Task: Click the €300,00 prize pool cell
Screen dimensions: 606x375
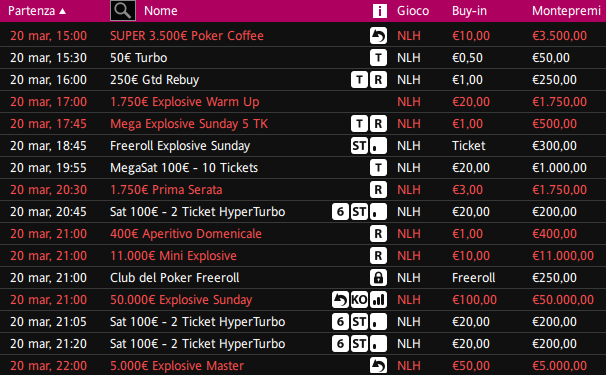Action: point(554,146)
